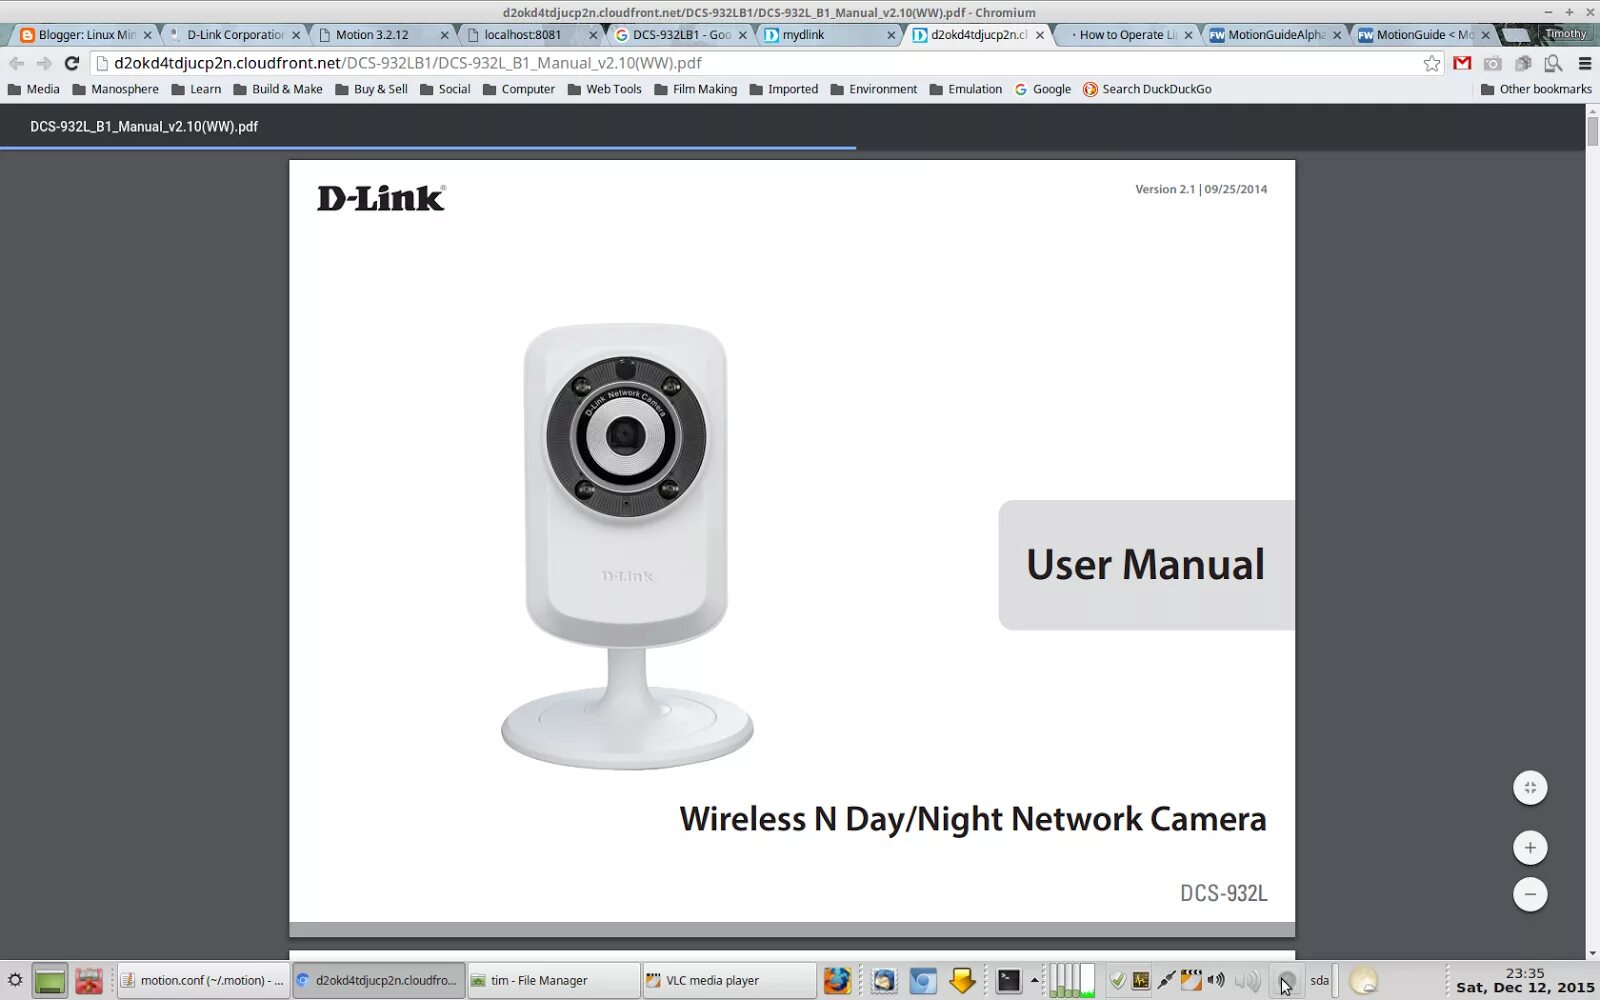Viewport: 1600px width, 1000px height.
Task: Click the CPU graph panel monitor
Action: (x=1072, y=981)
